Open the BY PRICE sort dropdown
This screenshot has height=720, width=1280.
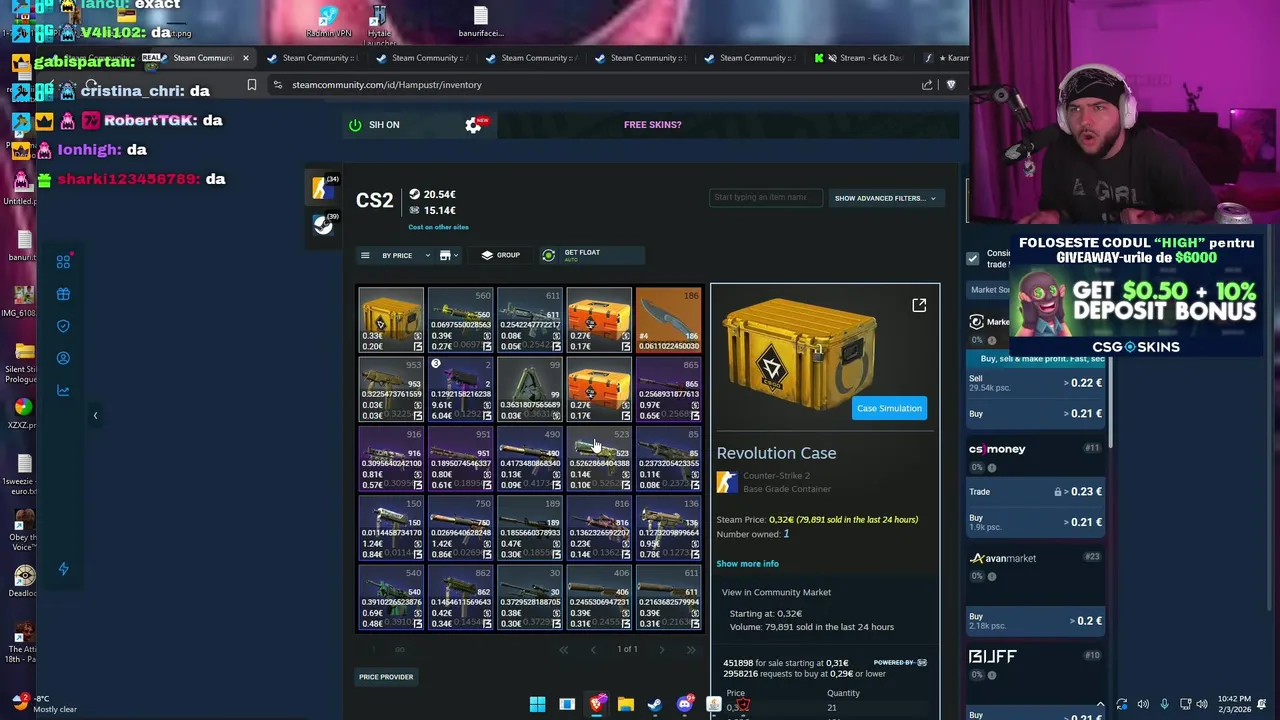coord(406,256)
